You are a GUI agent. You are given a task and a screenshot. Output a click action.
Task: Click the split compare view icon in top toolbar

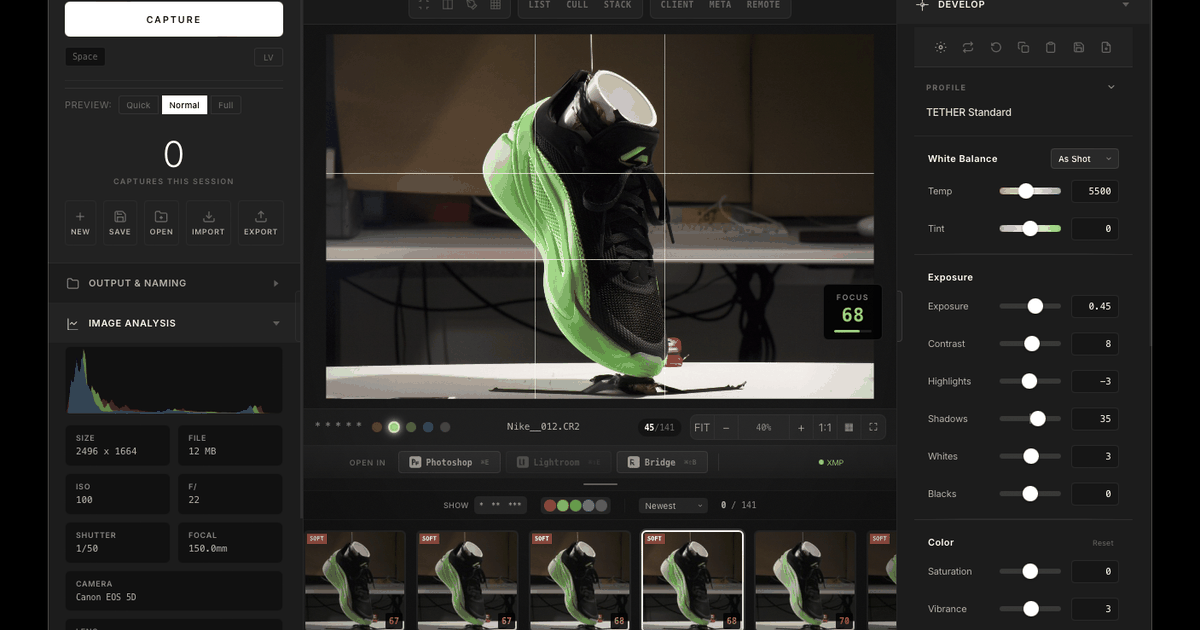tap(448, 5)
